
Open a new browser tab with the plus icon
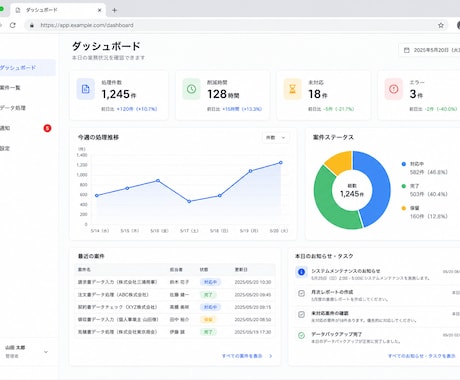tap(114, 10)
